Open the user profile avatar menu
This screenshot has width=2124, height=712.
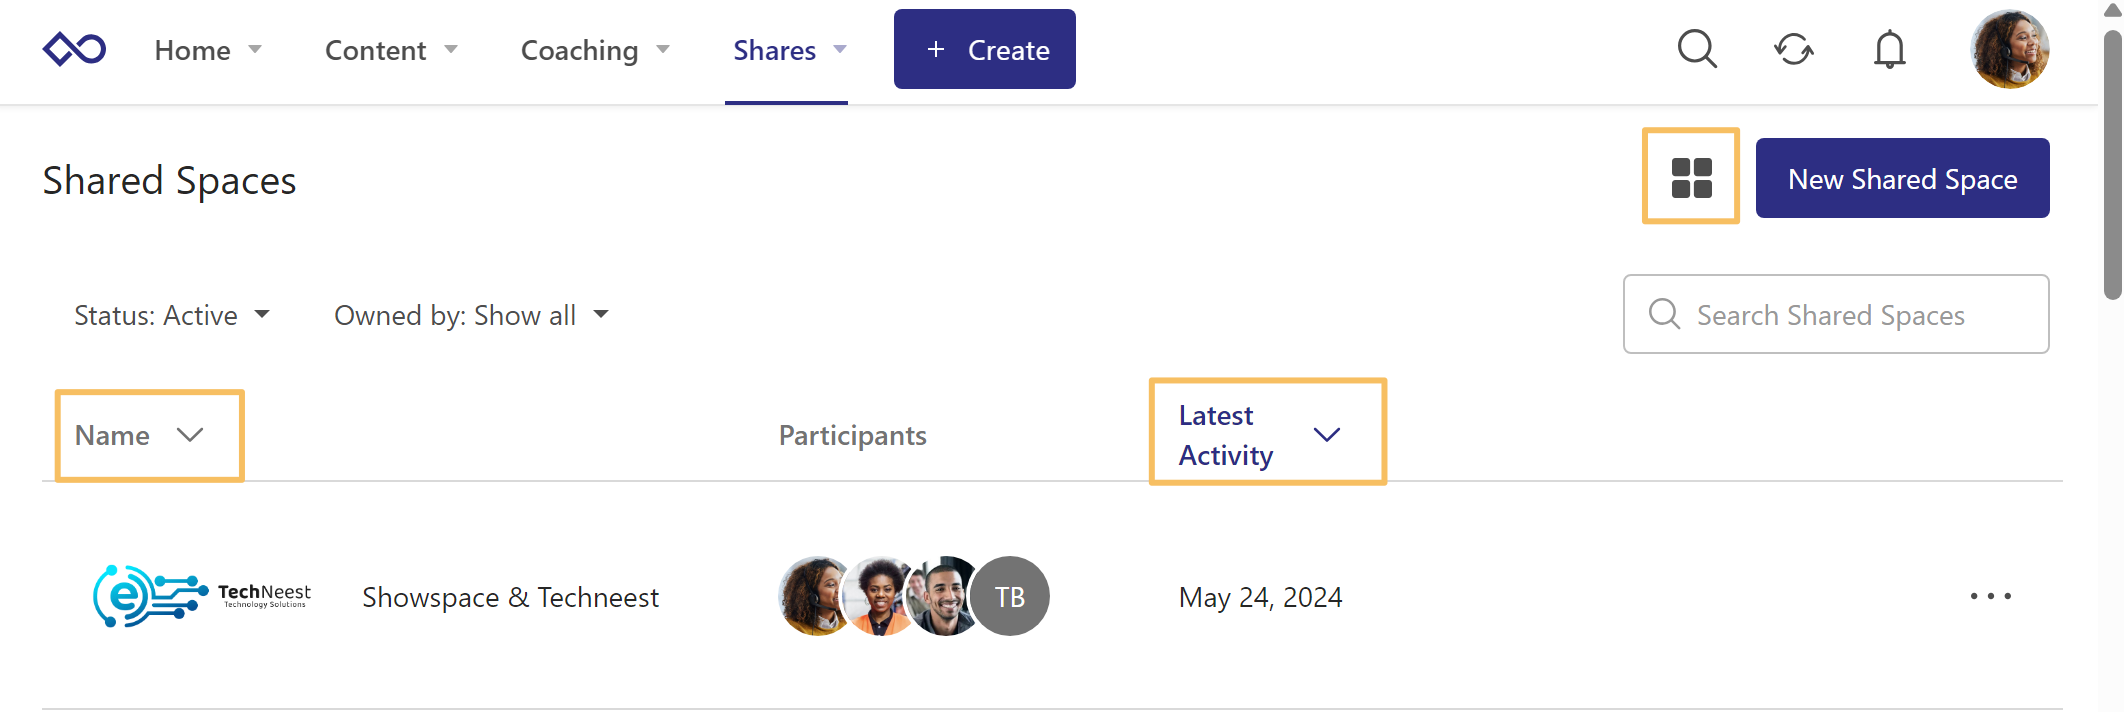[x=2009, y=49]
